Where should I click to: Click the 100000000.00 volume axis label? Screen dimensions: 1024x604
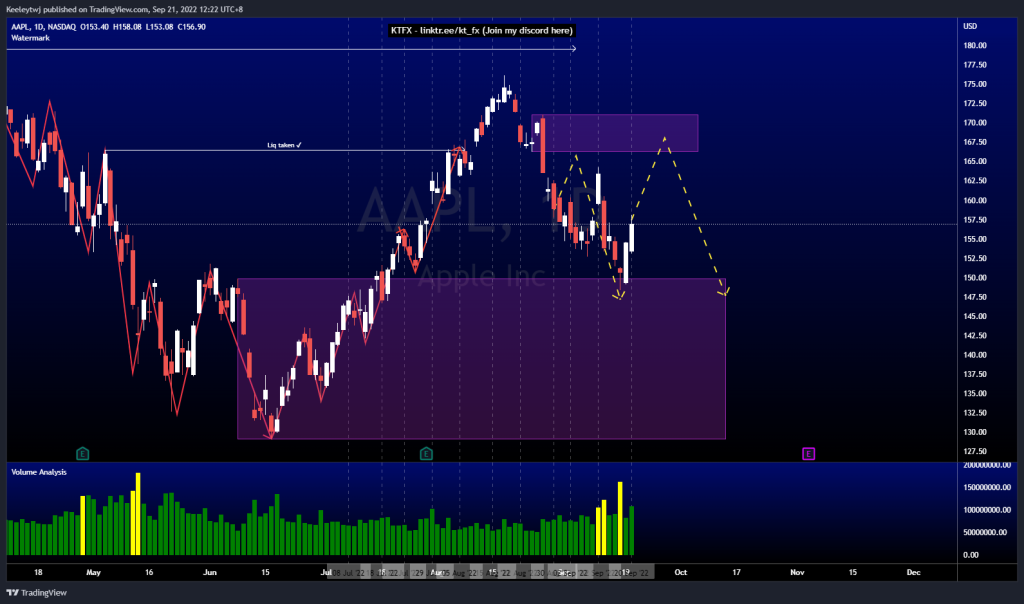pos(987,510)
